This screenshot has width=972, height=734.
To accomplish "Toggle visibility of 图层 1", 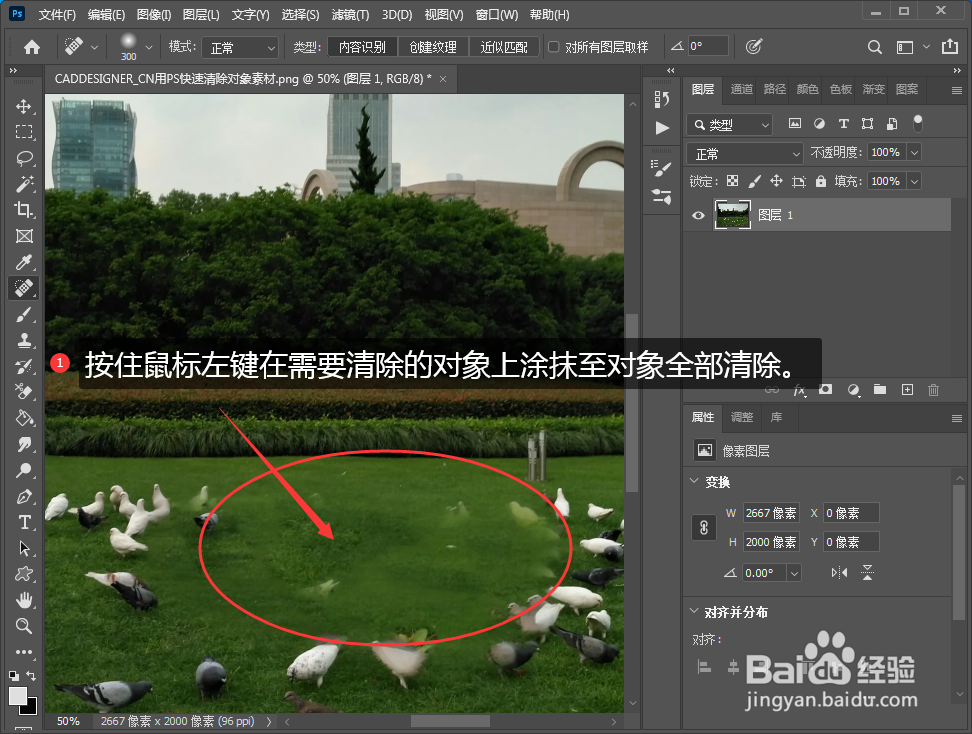I will (699, 215).
